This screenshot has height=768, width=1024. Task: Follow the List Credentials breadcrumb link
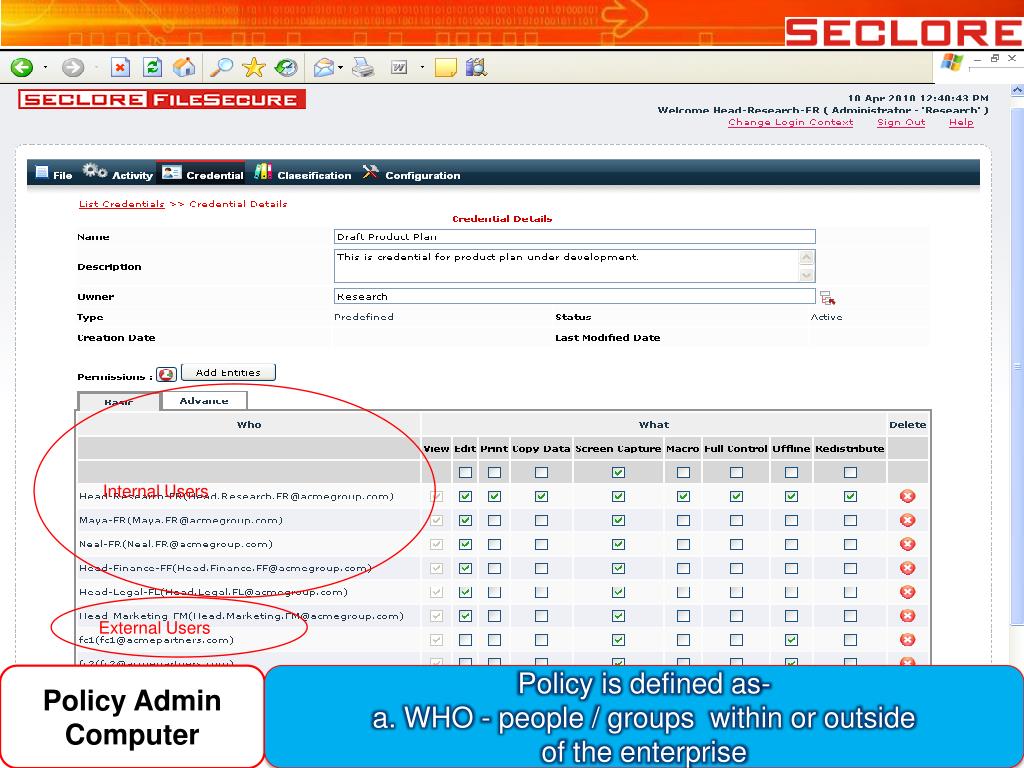[x=121, y=204]
